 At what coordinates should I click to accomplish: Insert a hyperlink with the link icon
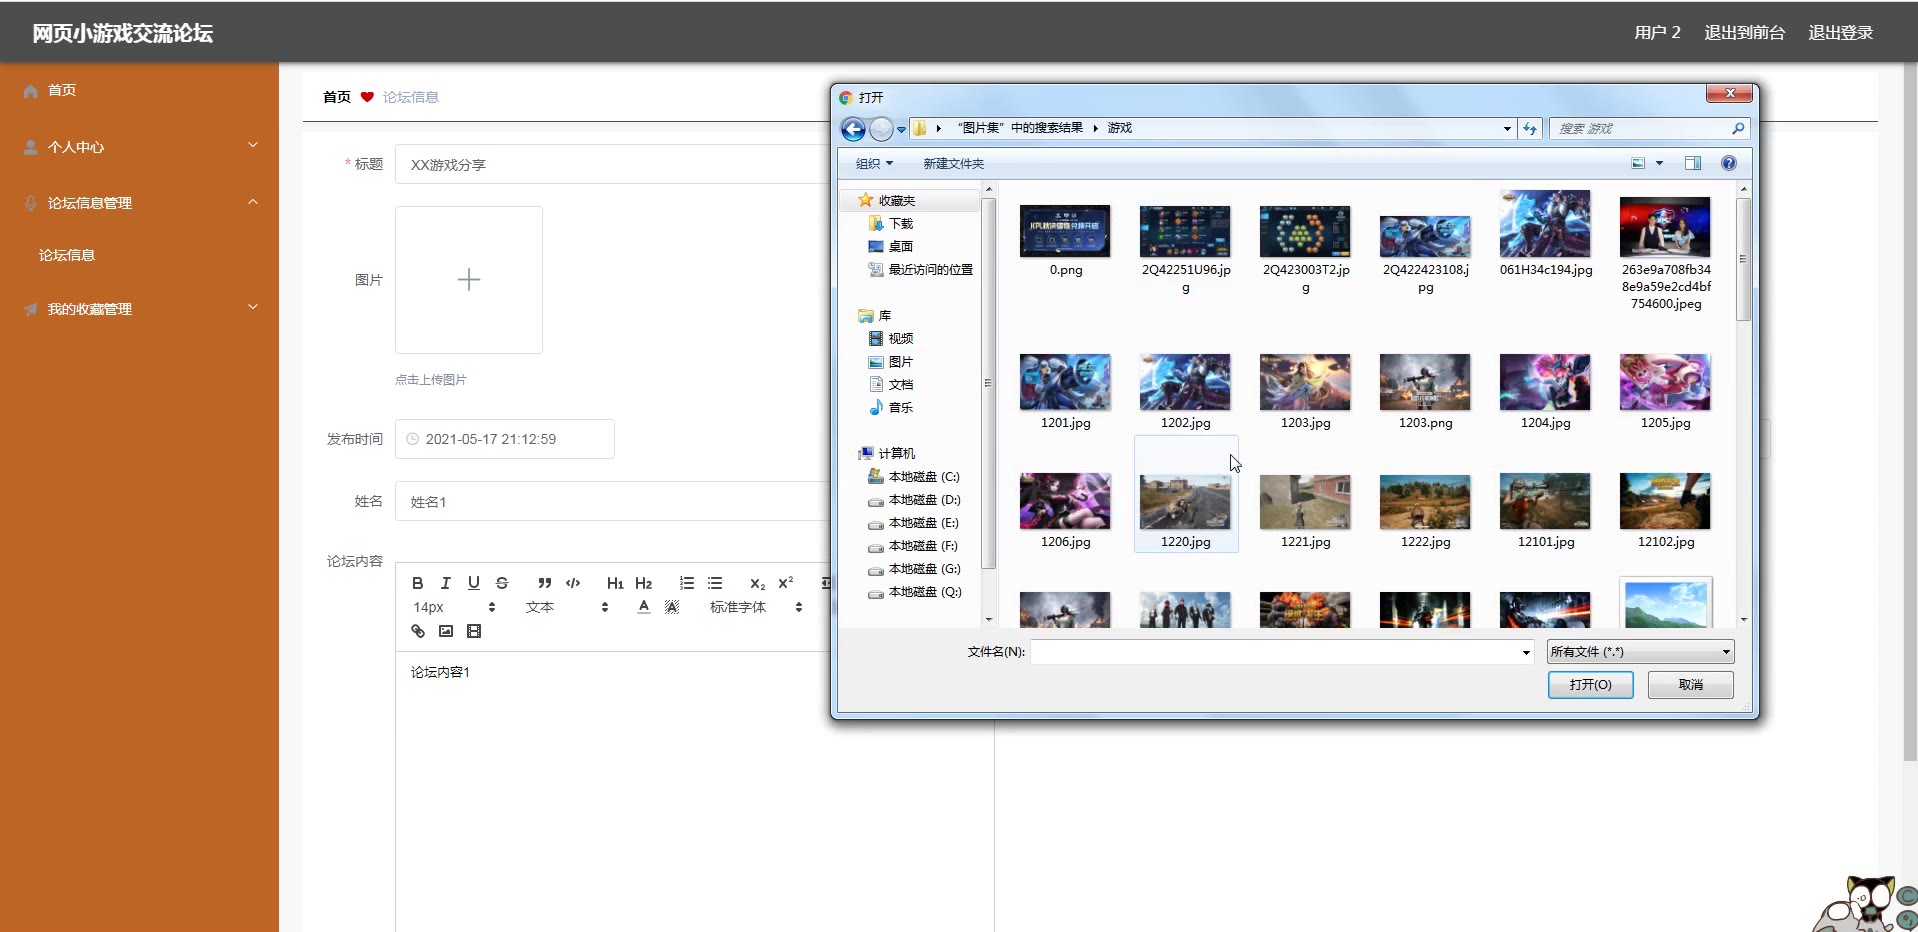coord(418,631)
